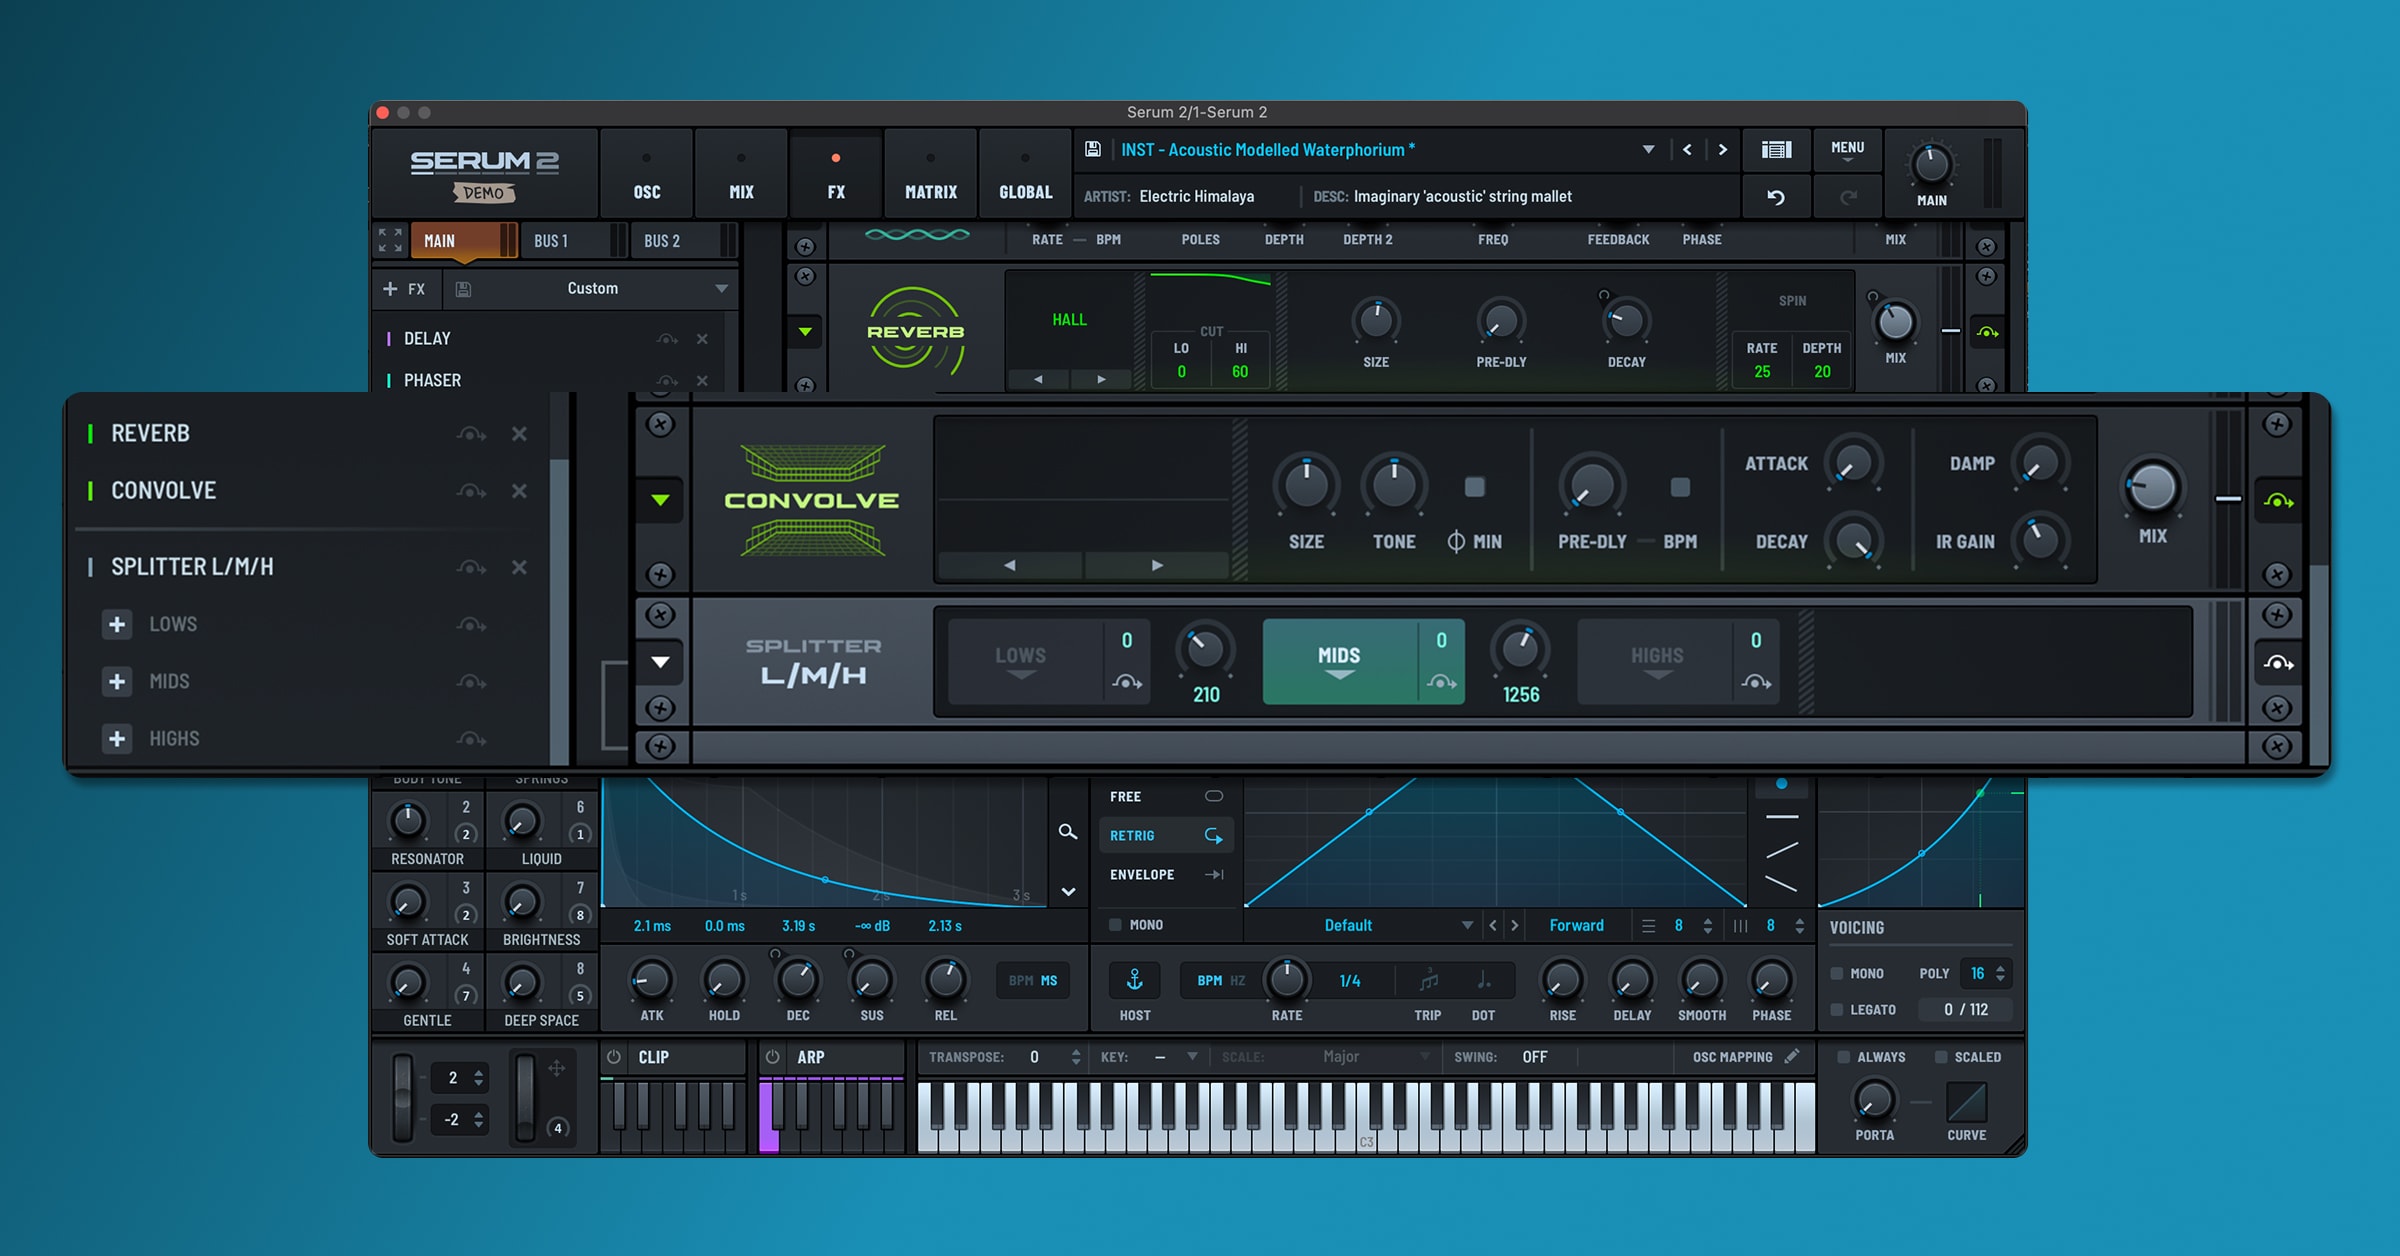This screenshot has width=2400, height=1256.
Task: Remove the DELAY effect with X
Action: (x=702, y=339)
